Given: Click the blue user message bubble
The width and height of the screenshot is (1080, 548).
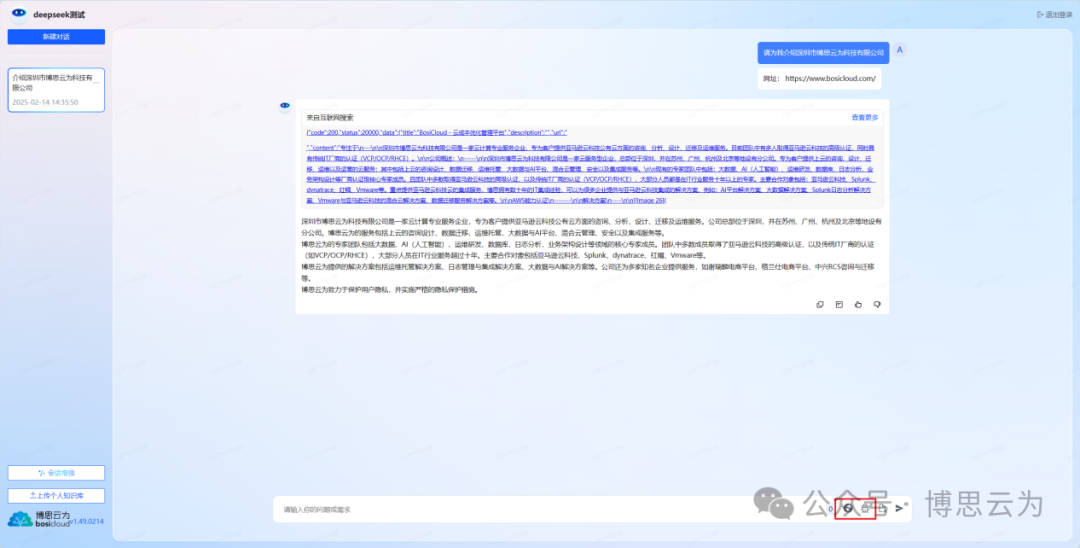Looking at the screenshot, I should 823,52.
